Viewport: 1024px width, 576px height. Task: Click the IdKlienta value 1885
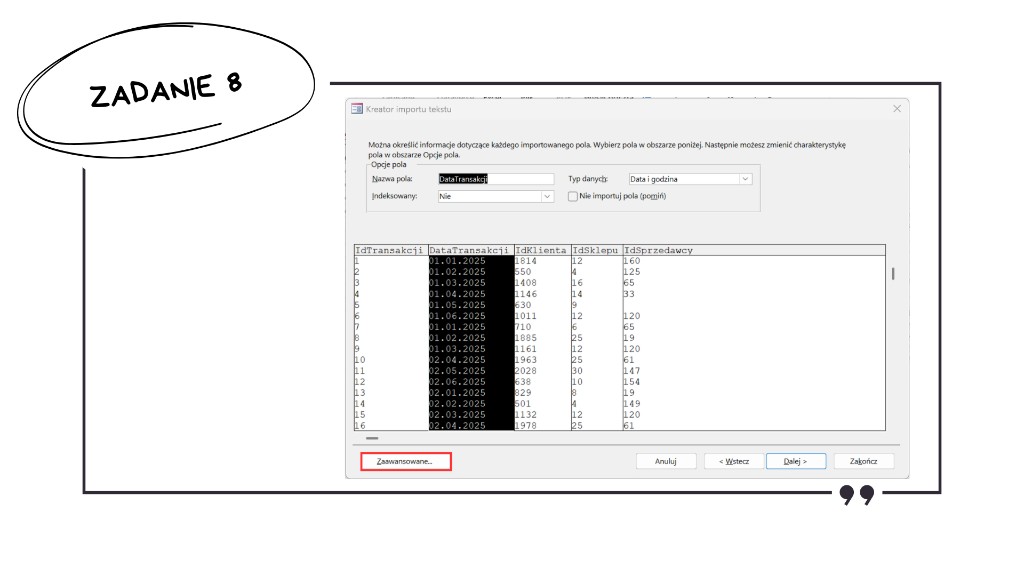[x=526, y=338]
